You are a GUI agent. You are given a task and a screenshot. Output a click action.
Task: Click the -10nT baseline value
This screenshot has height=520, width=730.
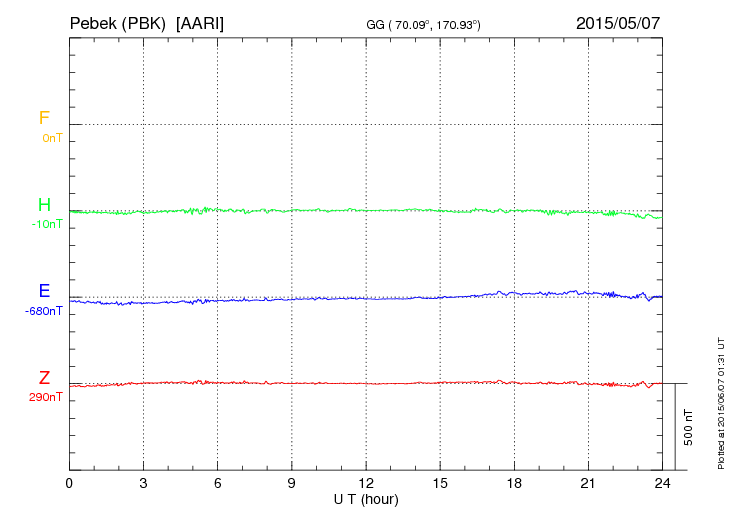46,224
